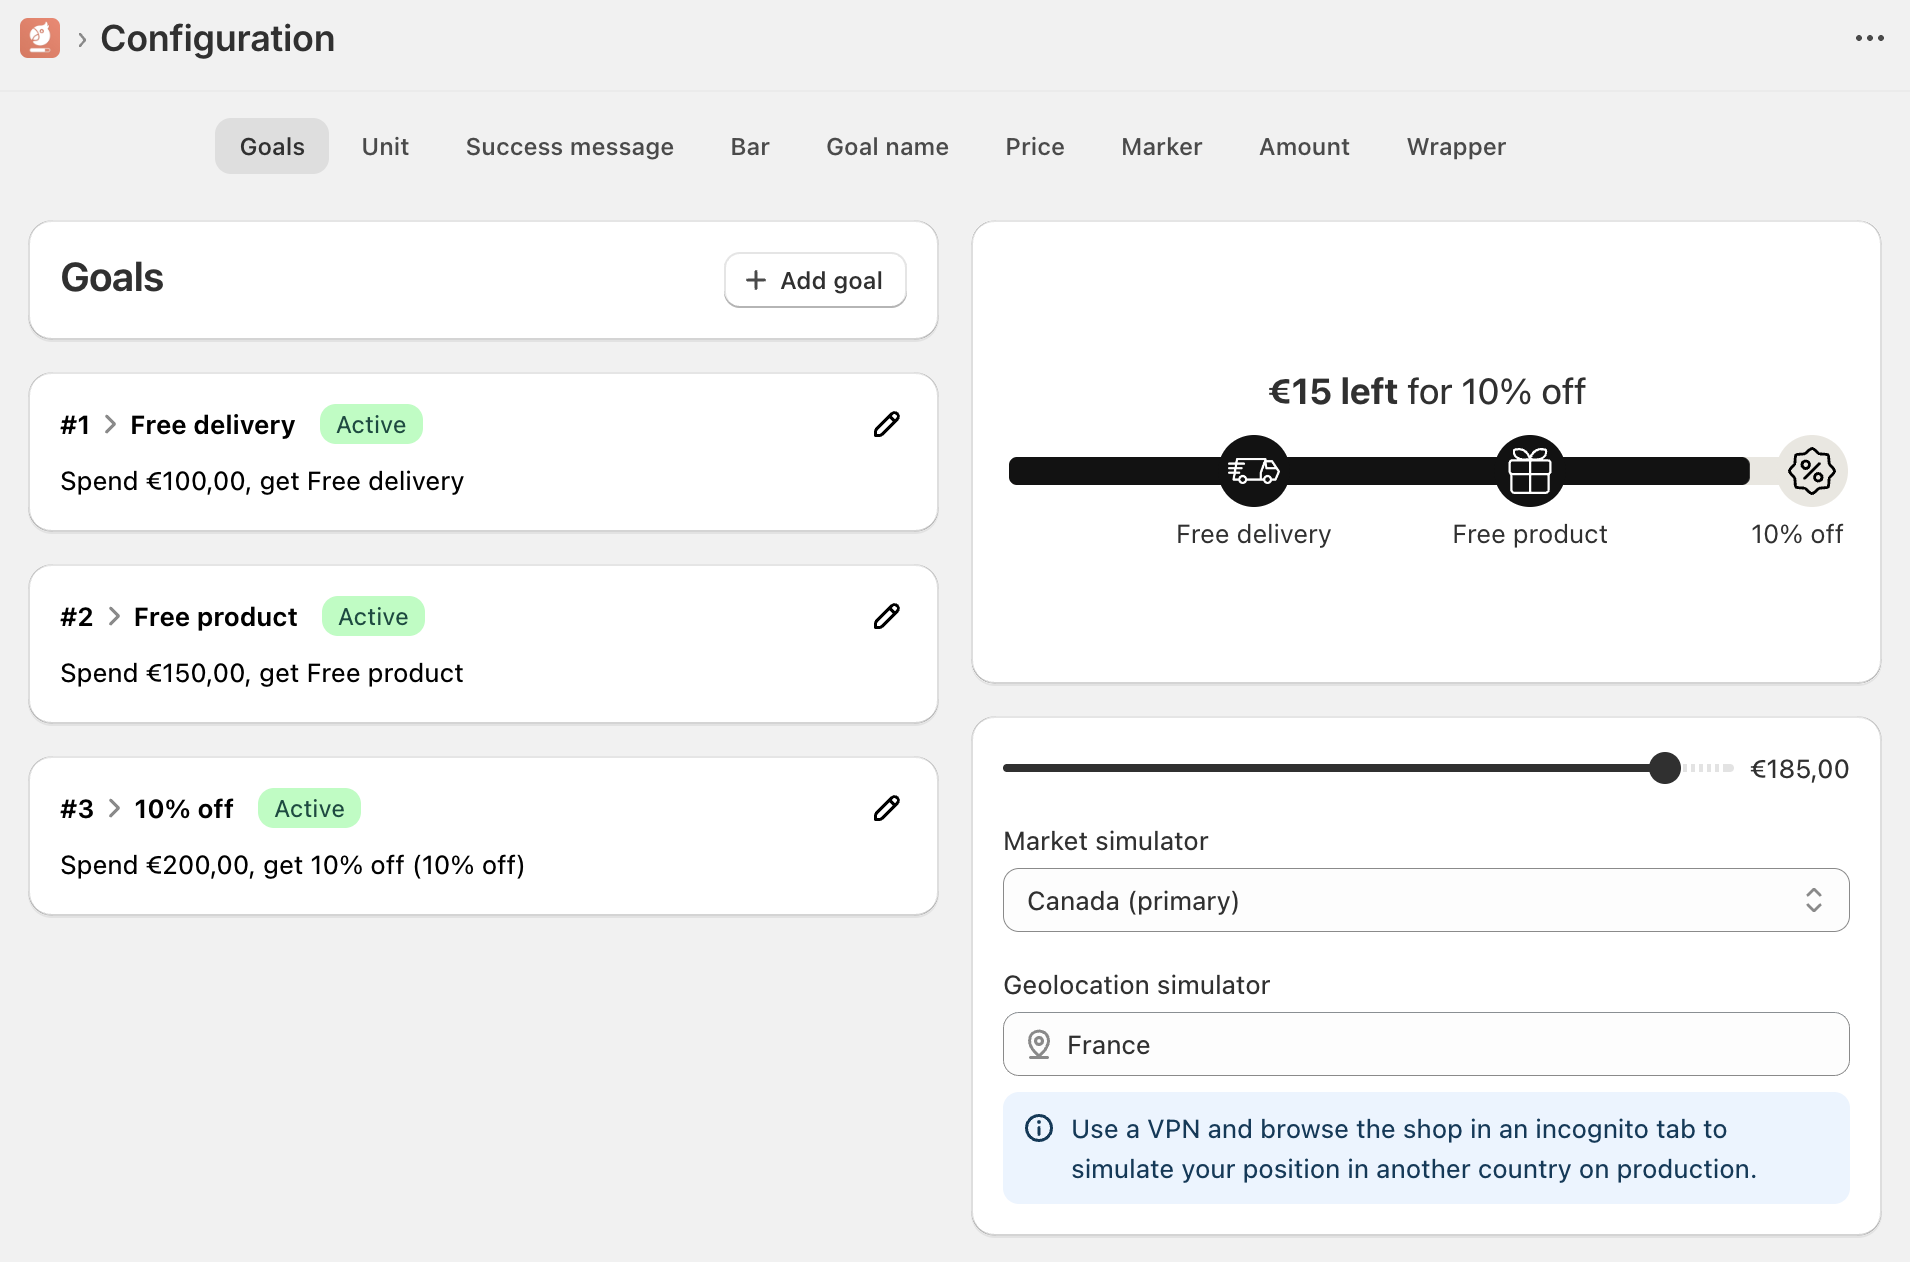
Task: Click 'Spend €100,00, get Free delivery' text
Action: coord(262,481)
